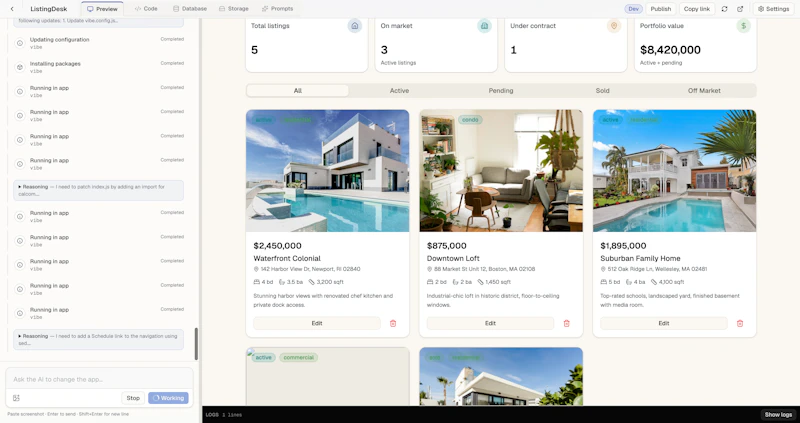Select the All filter

click(x=297, y=91)
